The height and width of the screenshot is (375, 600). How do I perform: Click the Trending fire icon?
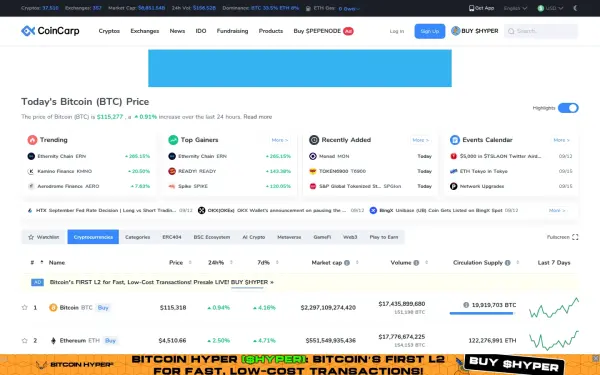pyautogui.click(x=32, y=140)
